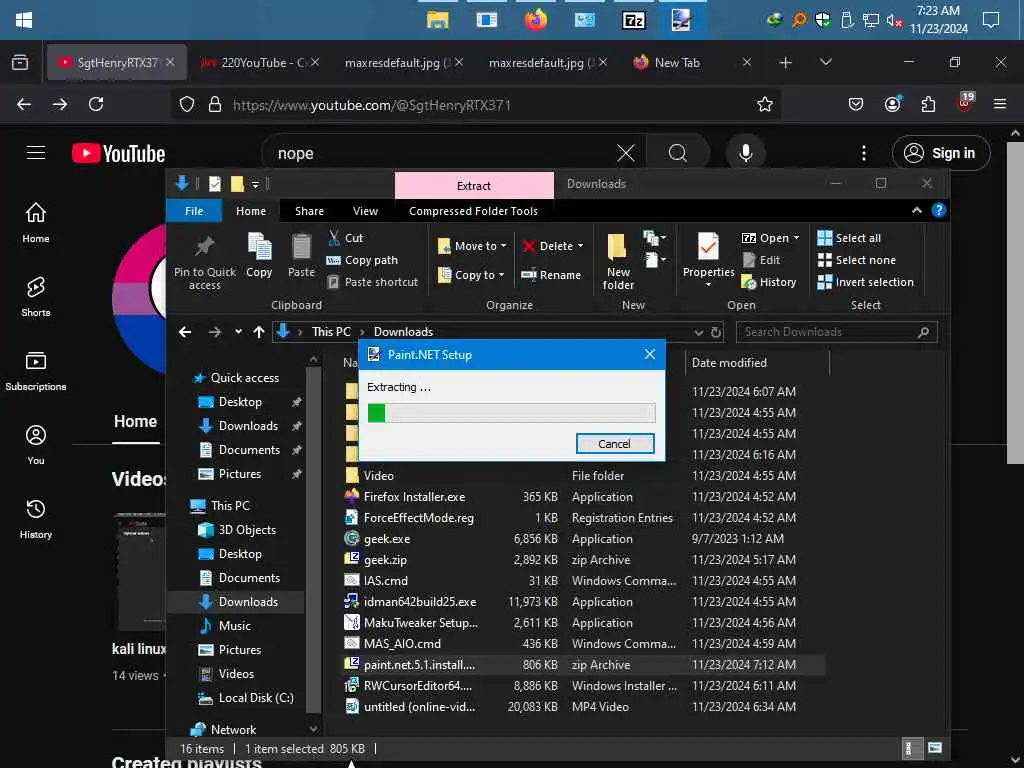The width and height of the screenshot is (1024, 768).
Task: Open 7-Zip from the taskbar
Action: click(x=633, y=20)
